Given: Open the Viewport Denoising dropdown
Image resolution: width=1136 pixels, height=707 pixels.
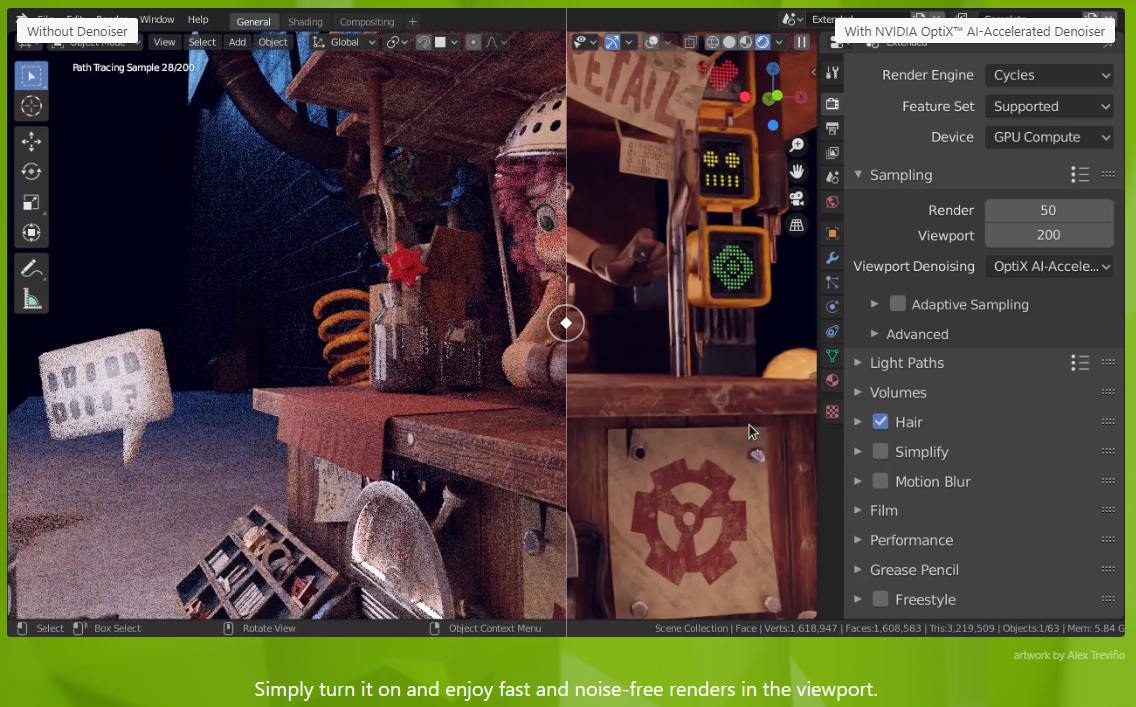Looking at the screenshot, I should click(1049, 266).
